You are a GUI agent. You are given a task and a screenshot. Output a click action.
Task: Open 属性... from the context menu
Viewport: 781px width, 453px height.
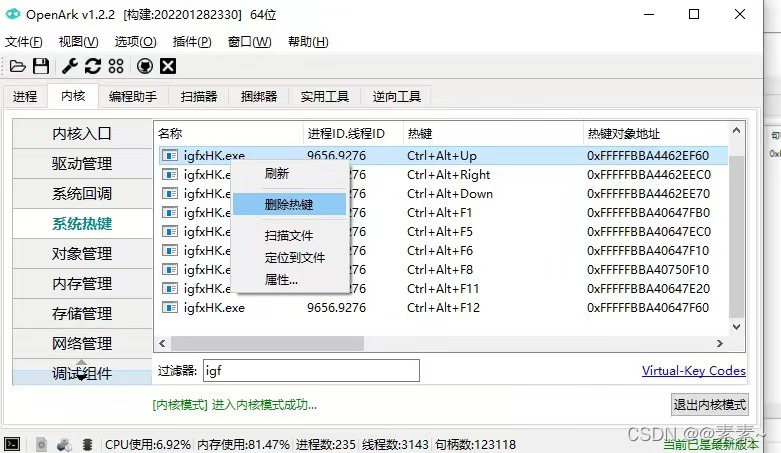289,280
